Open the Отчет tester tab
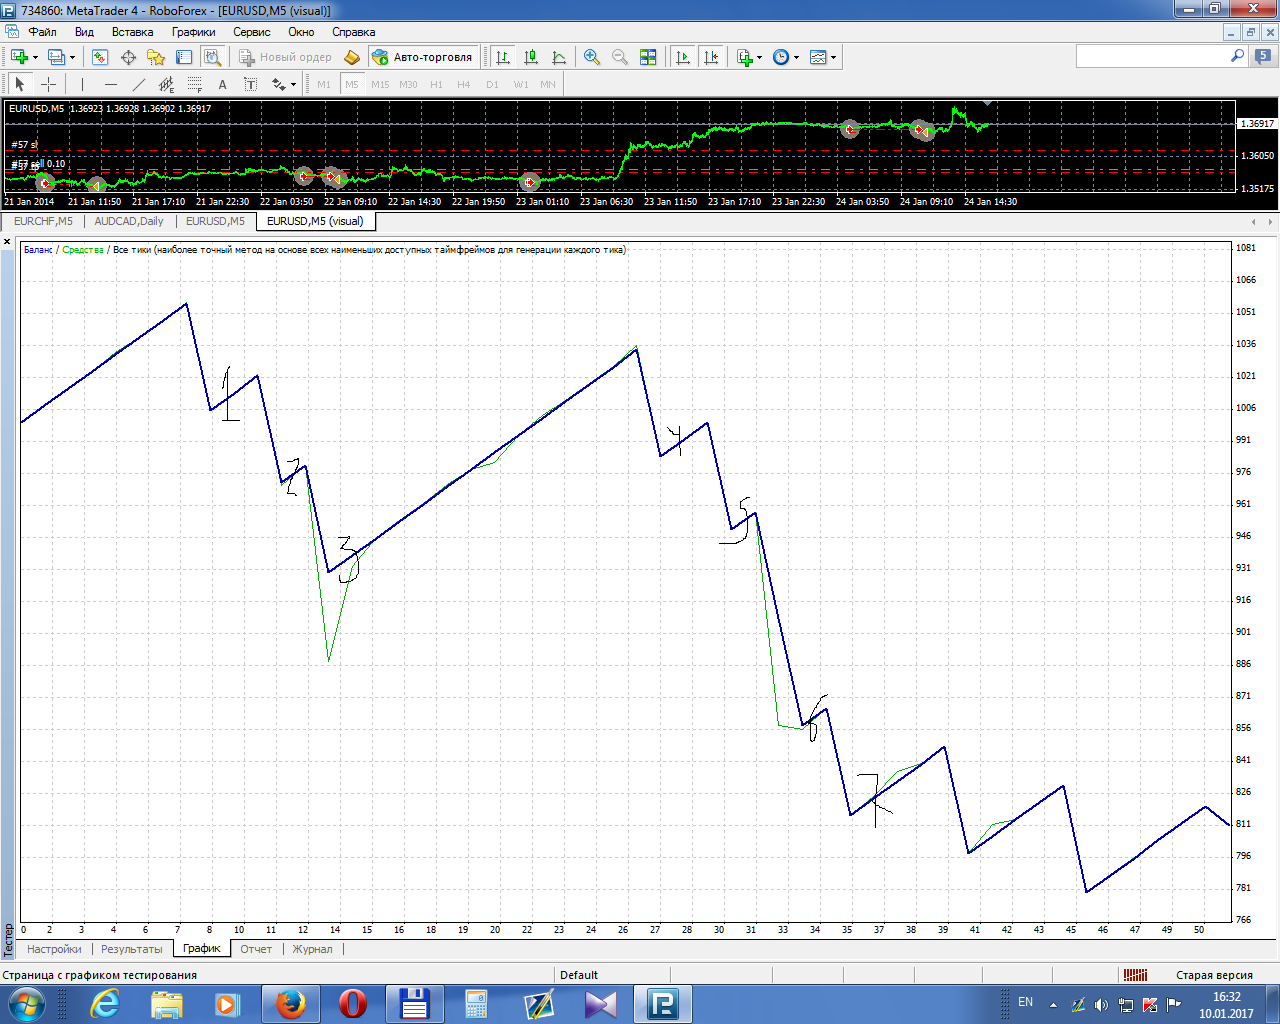Screen dimensions: 1280x1024 [x=256, y=949]
